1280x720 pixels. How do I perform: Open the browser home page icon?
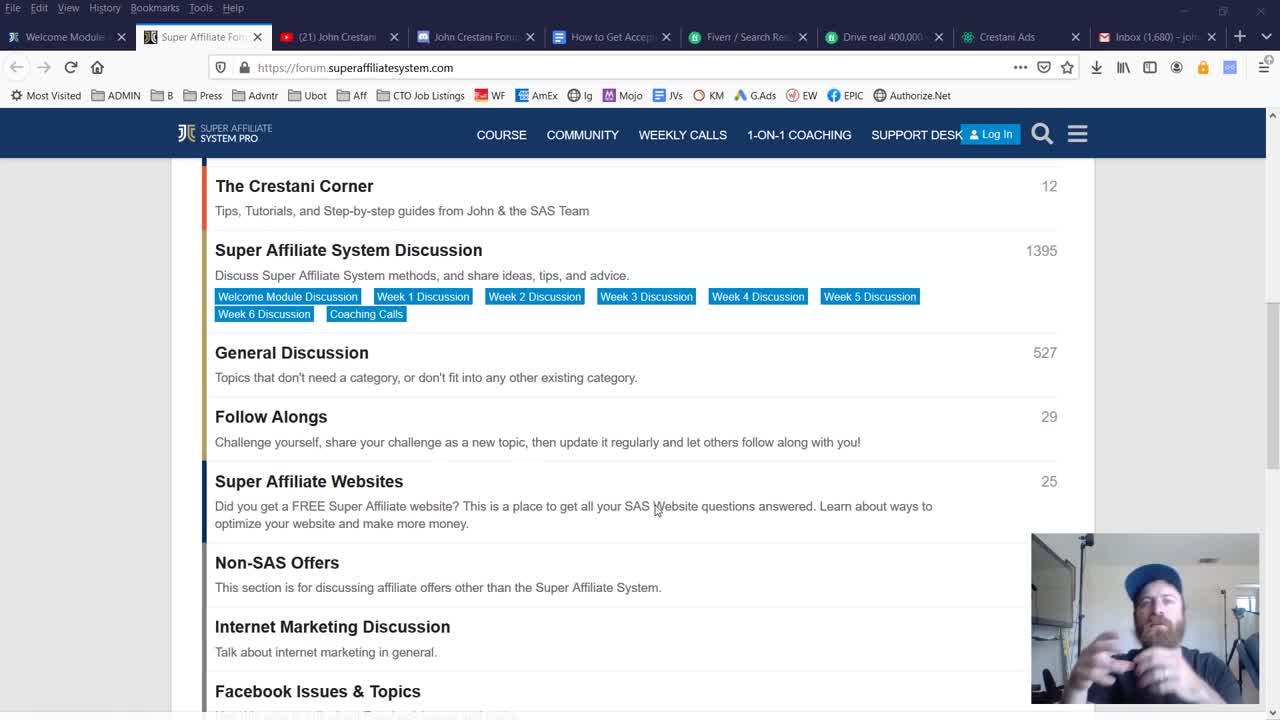[97, 67]
